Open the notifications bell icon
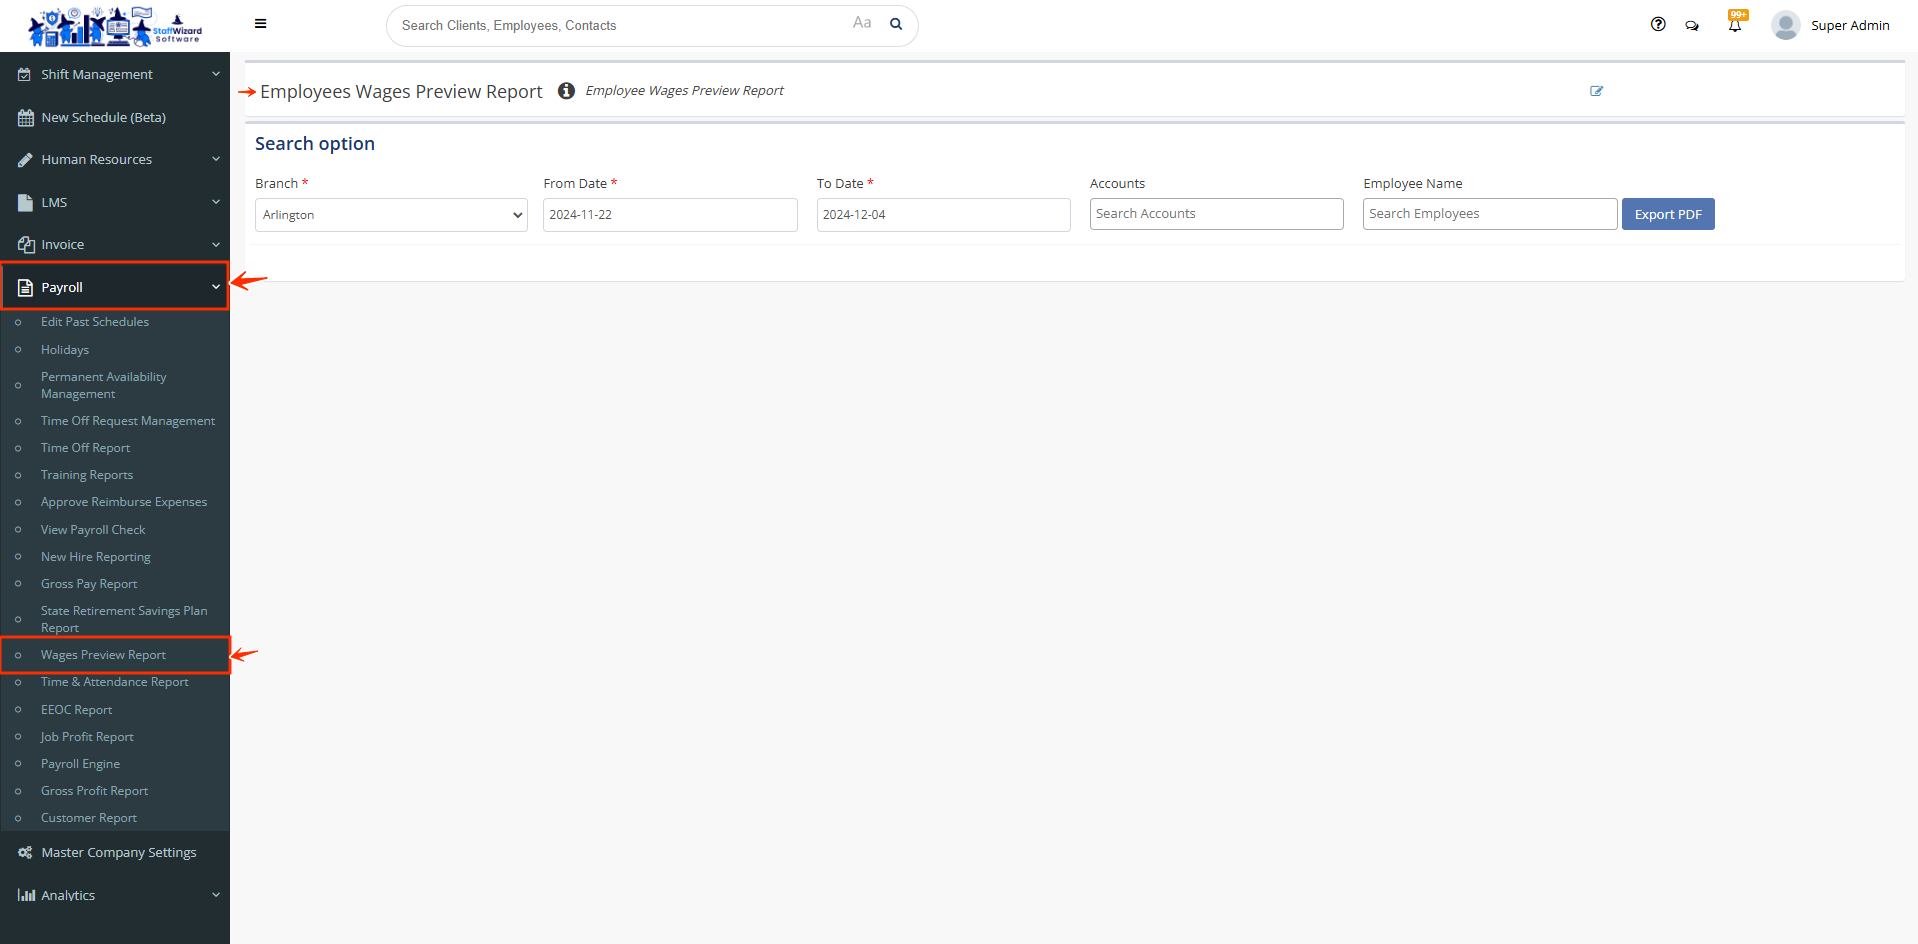 [x=1735, y=25]
